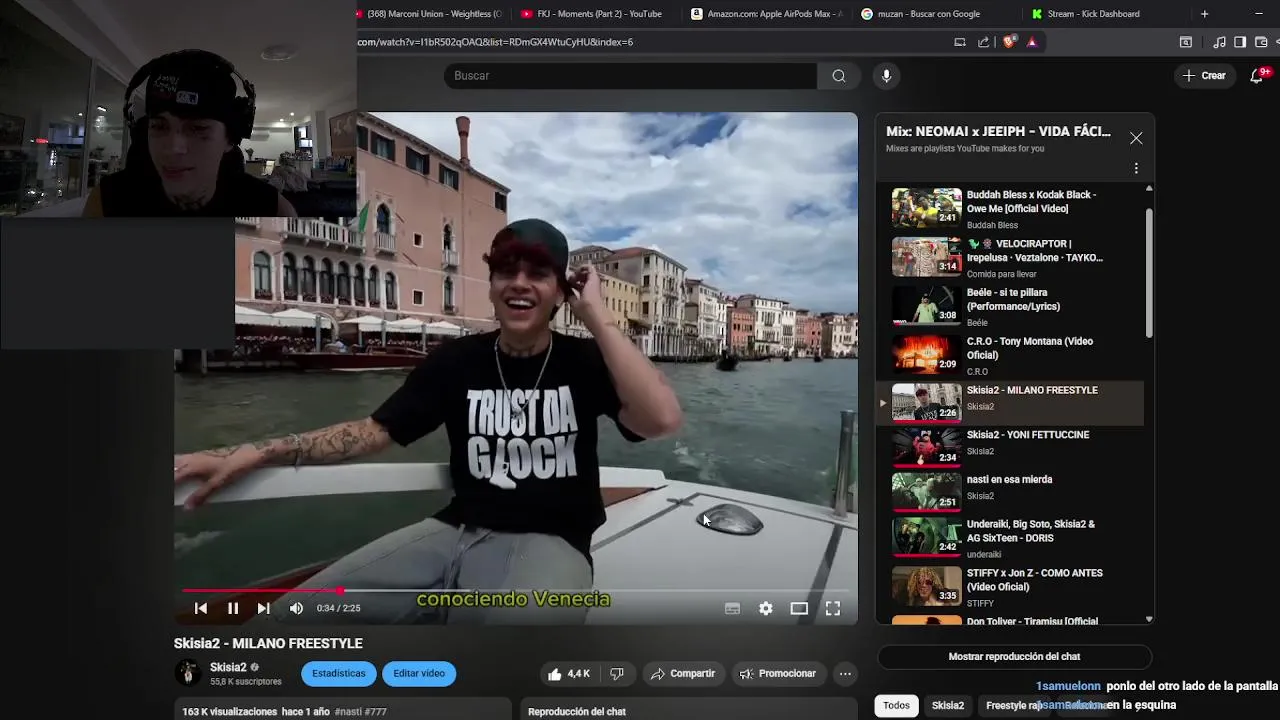
Task: Open the Estadísticas button
Action: tap(339, 674)
